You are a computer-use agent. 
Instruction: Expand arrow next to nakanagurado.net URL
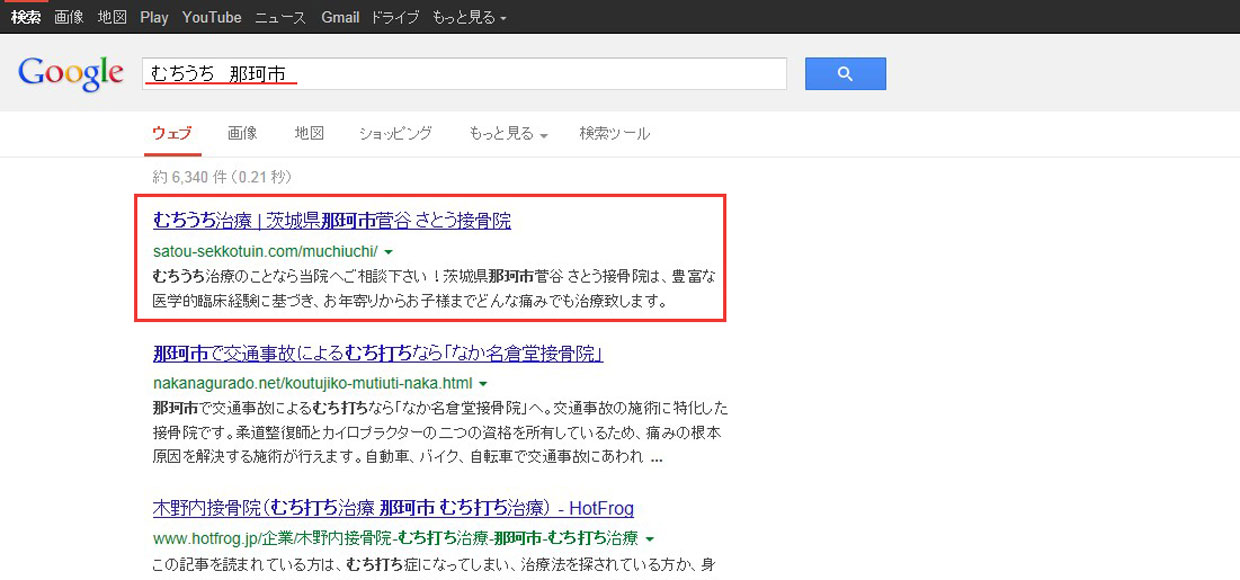pyautogui.click(x=483, y=384)
